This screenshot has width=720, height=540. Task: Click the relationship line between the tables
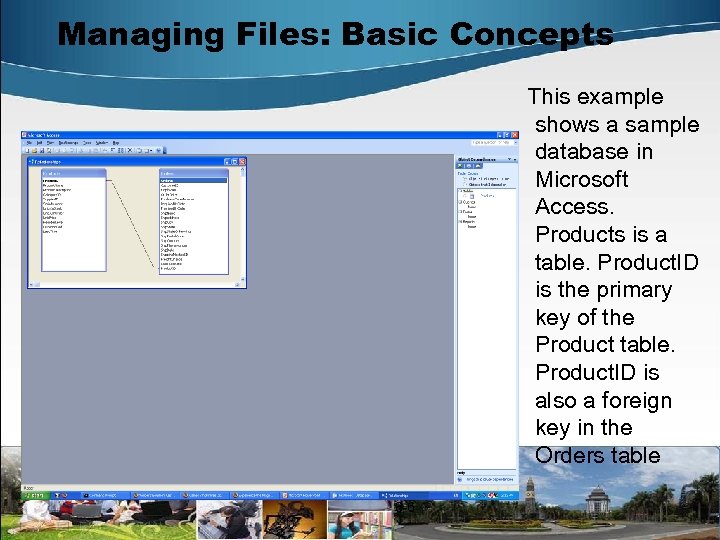click(x=133, y=225)
